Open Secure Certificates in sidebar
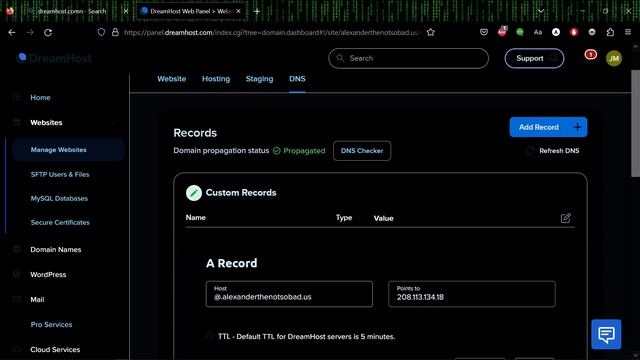 tap(60, 222)
